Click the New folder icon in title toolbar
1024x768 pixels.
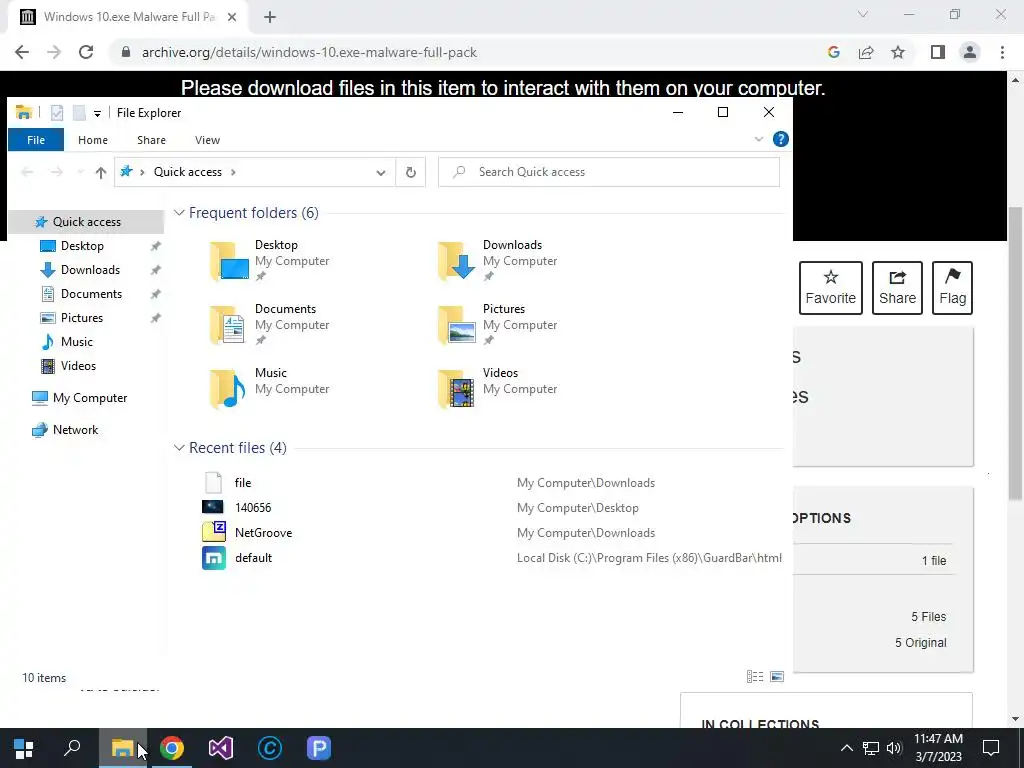[x=79, y=113]
